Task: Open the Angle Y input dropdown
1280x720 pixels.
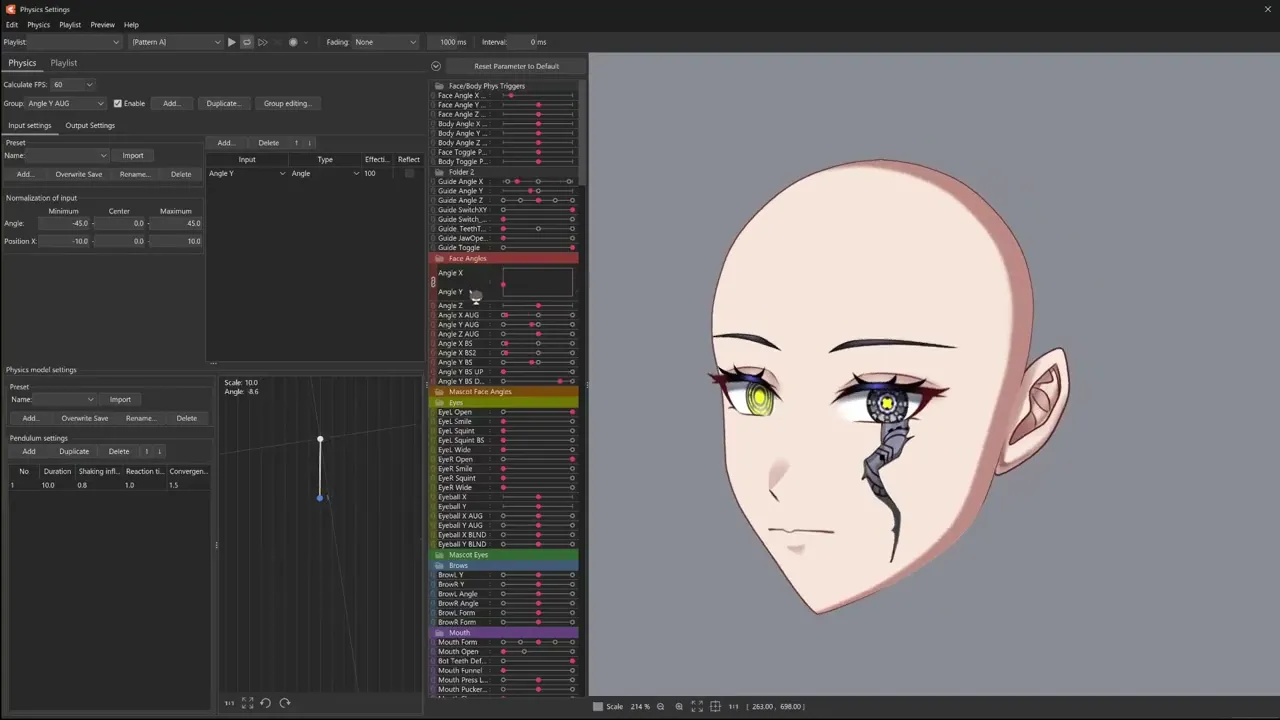Action: tap(246, 173)
